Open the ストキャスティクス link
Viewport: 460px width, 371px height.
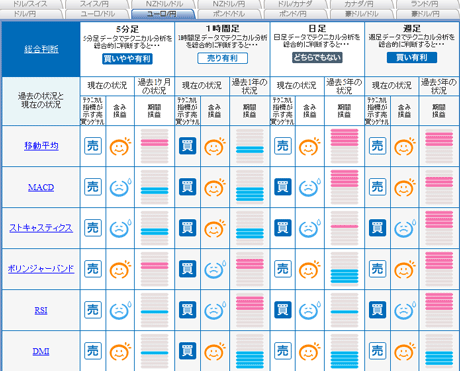[41, 228]
